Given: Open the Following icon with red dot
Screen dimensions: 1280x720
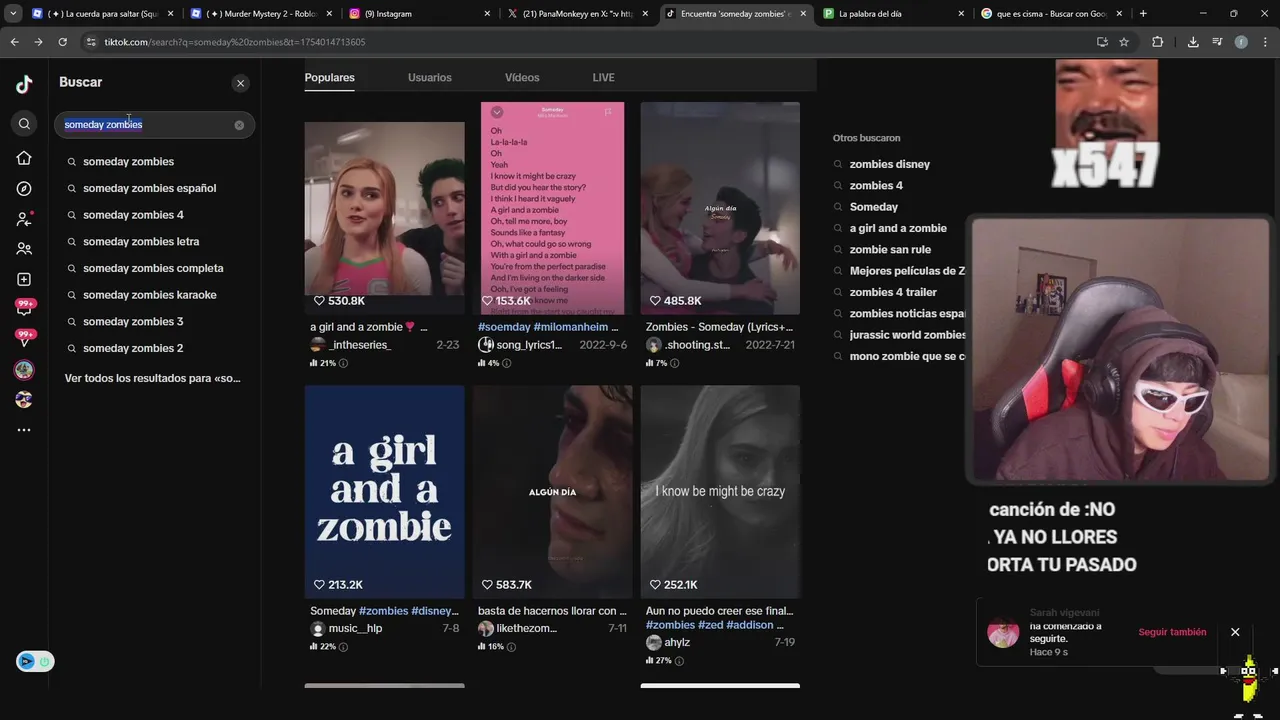Looking at the screenshot, I should [24, 219].
